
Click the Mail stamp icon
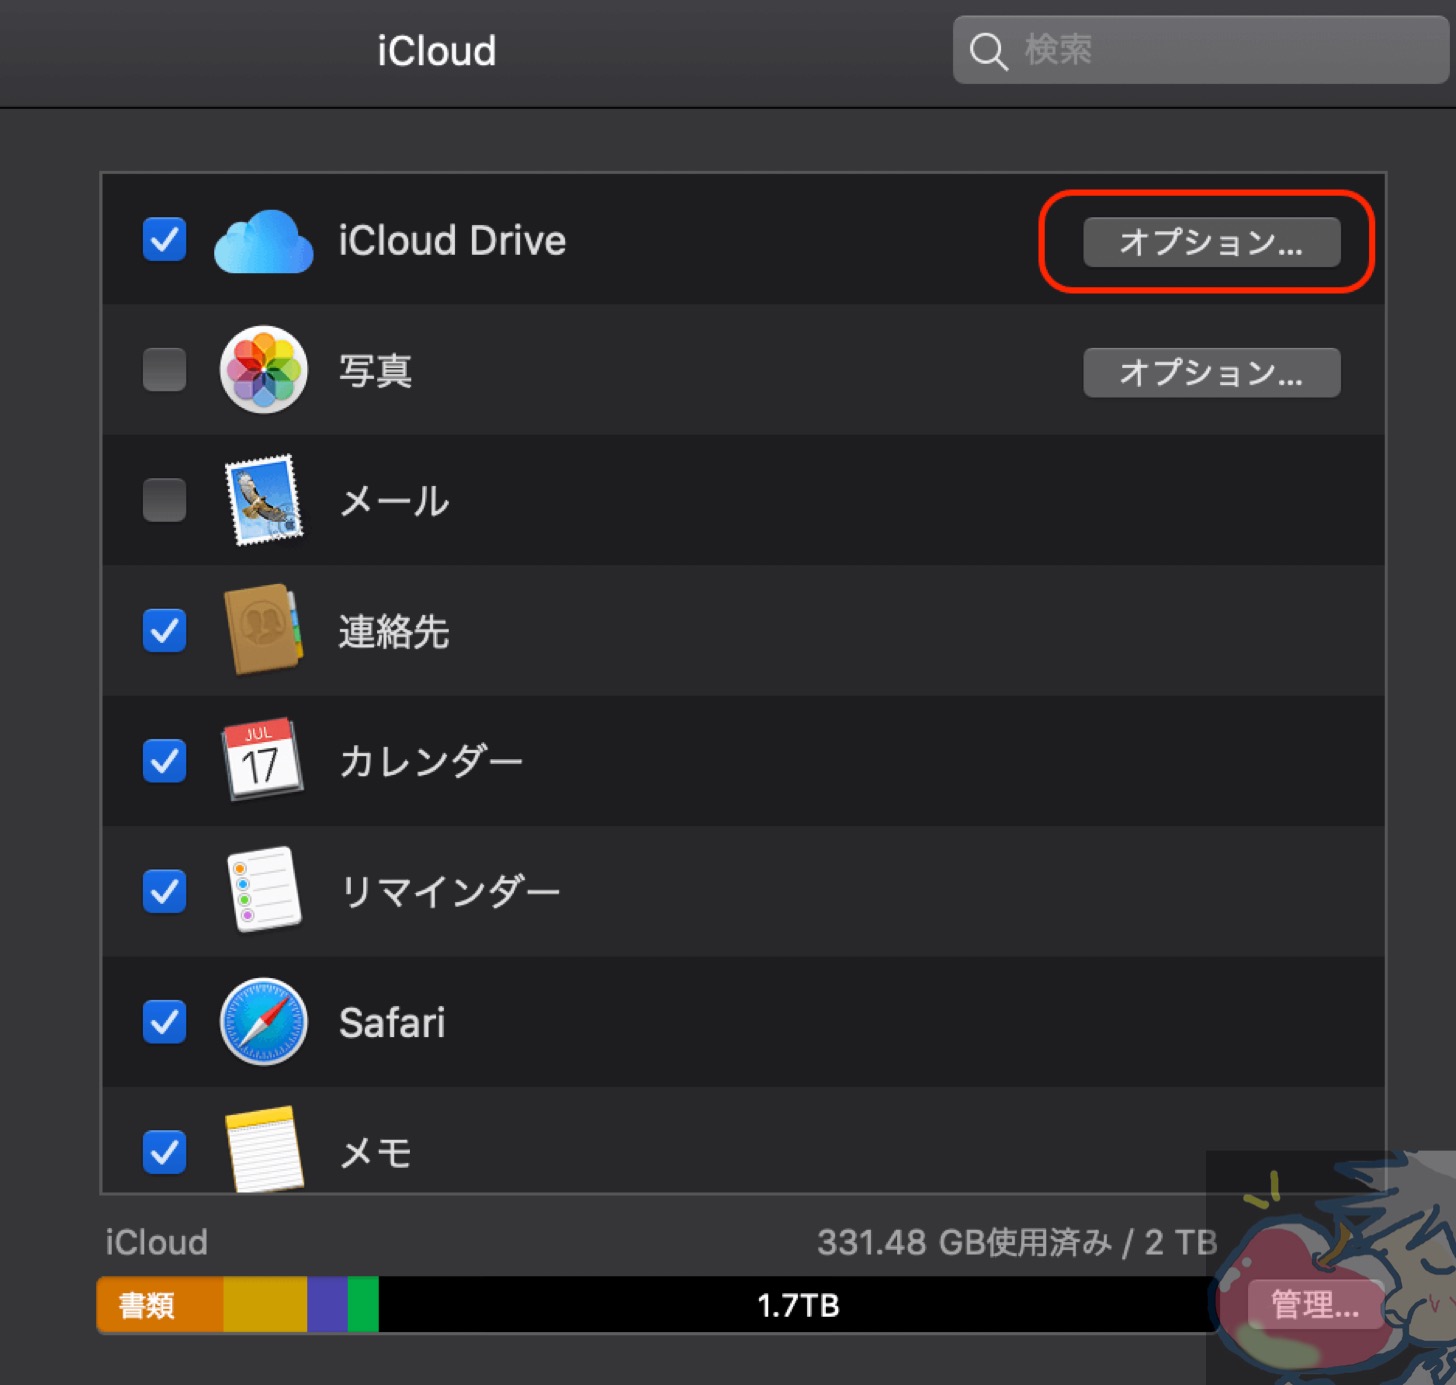264,500
